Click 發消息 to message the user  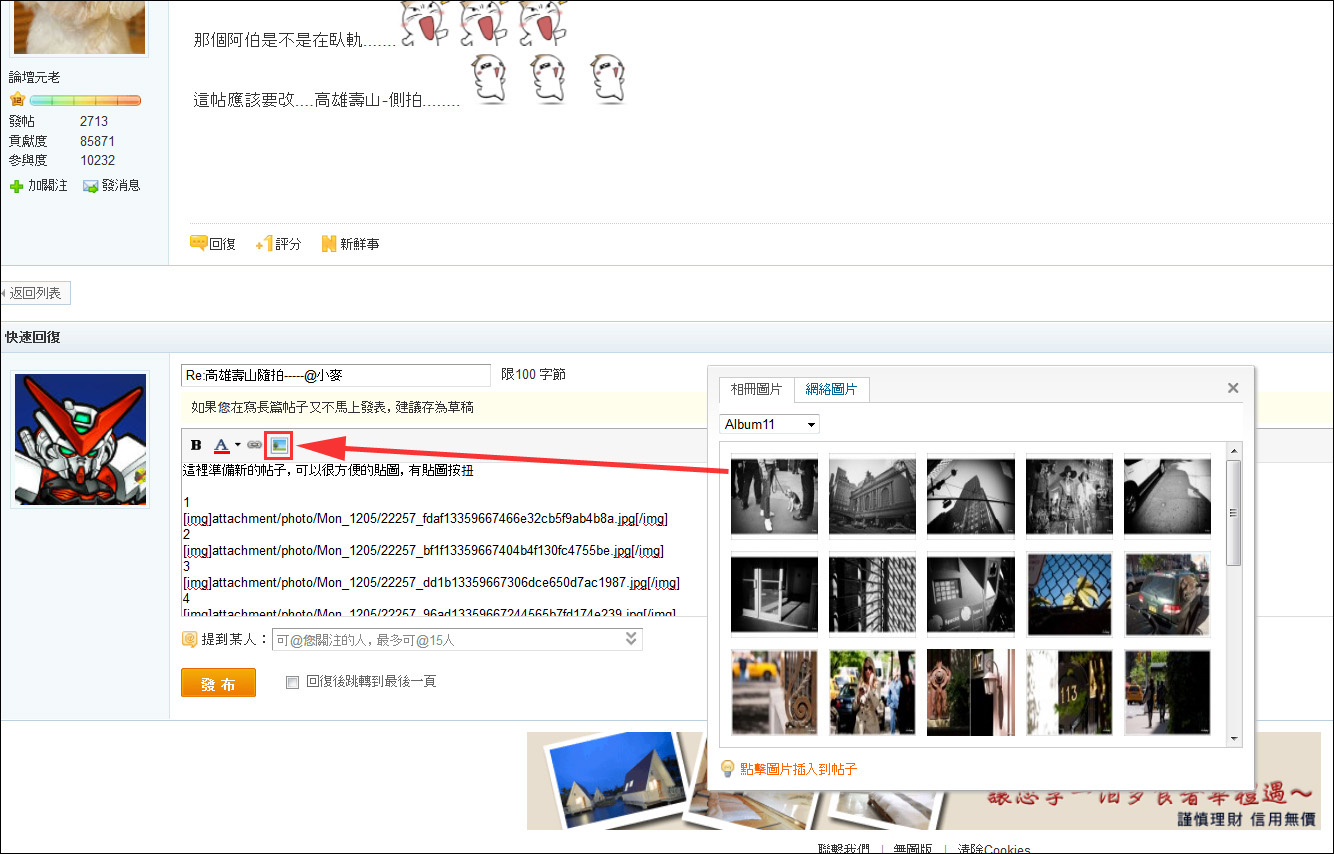[111, 185]
